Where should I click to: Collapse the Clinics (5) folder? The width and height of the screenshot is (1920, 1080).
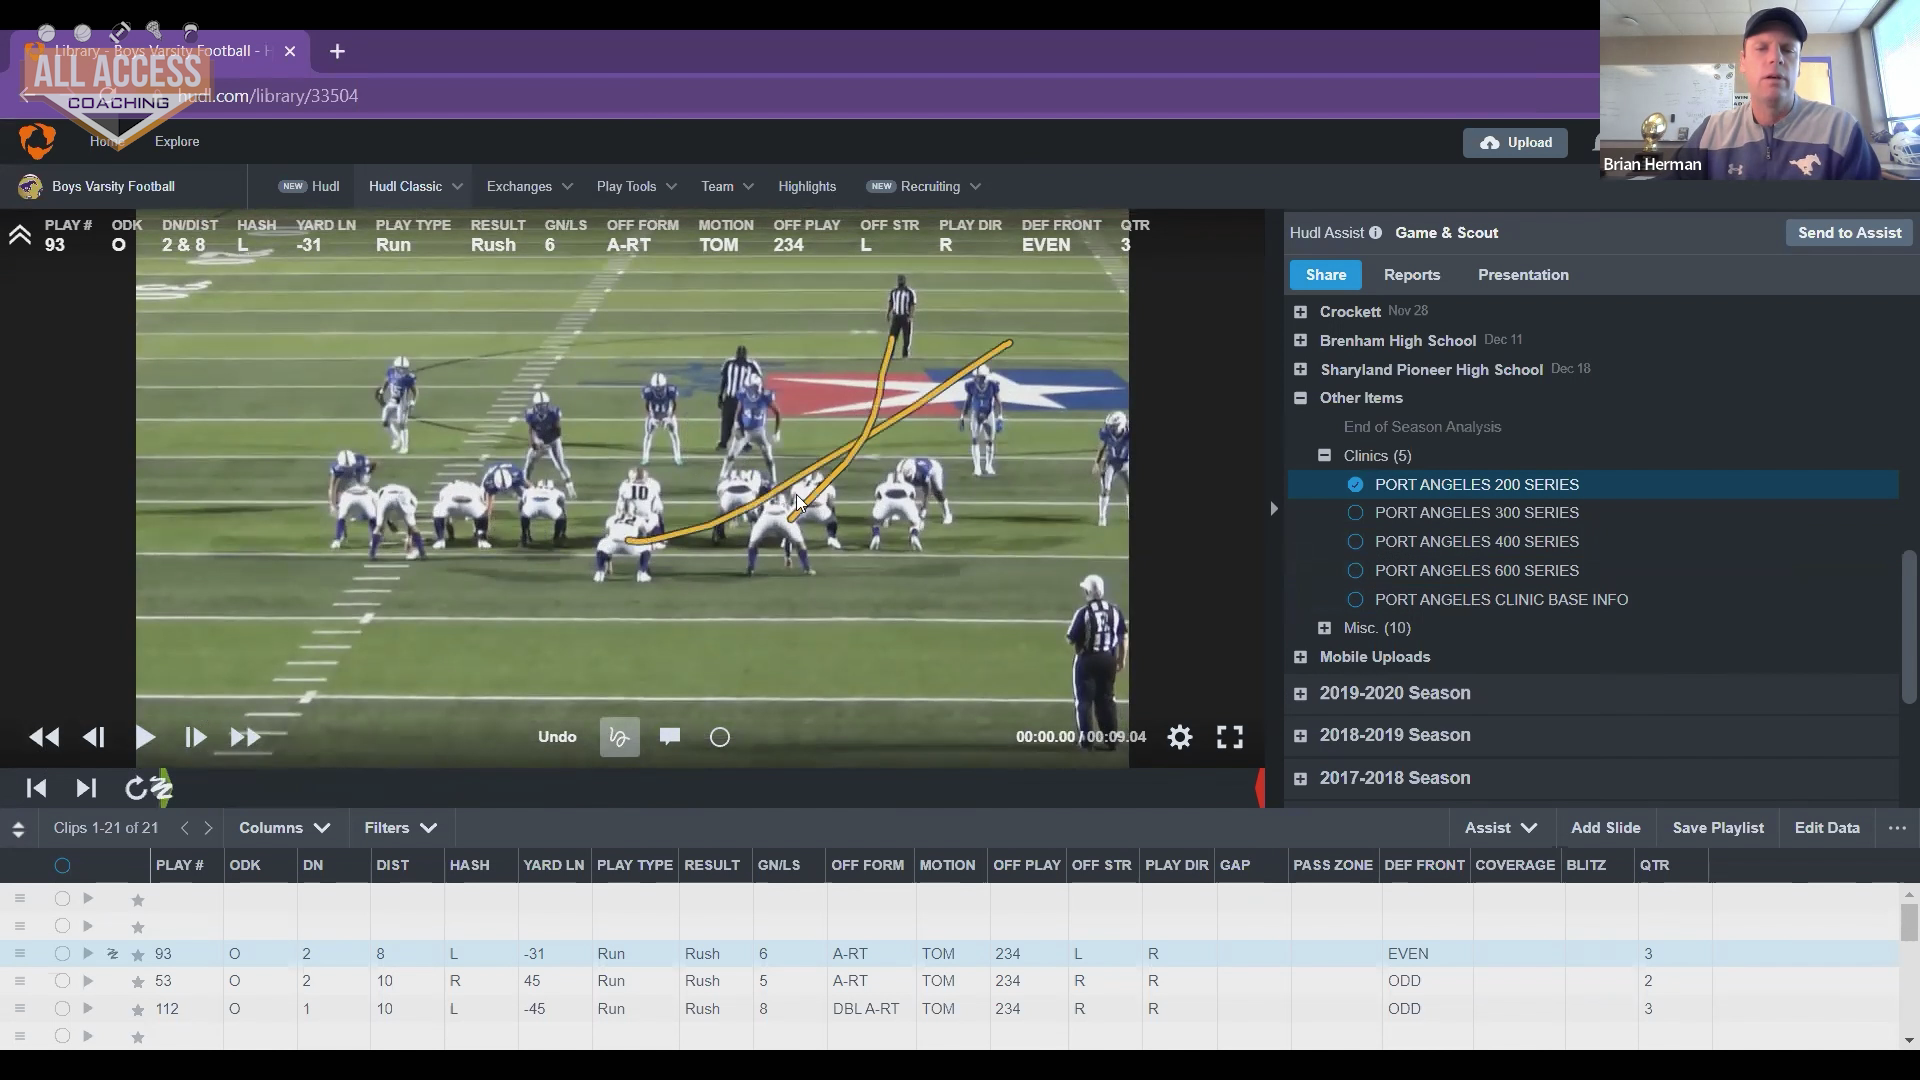[1324, 456]
